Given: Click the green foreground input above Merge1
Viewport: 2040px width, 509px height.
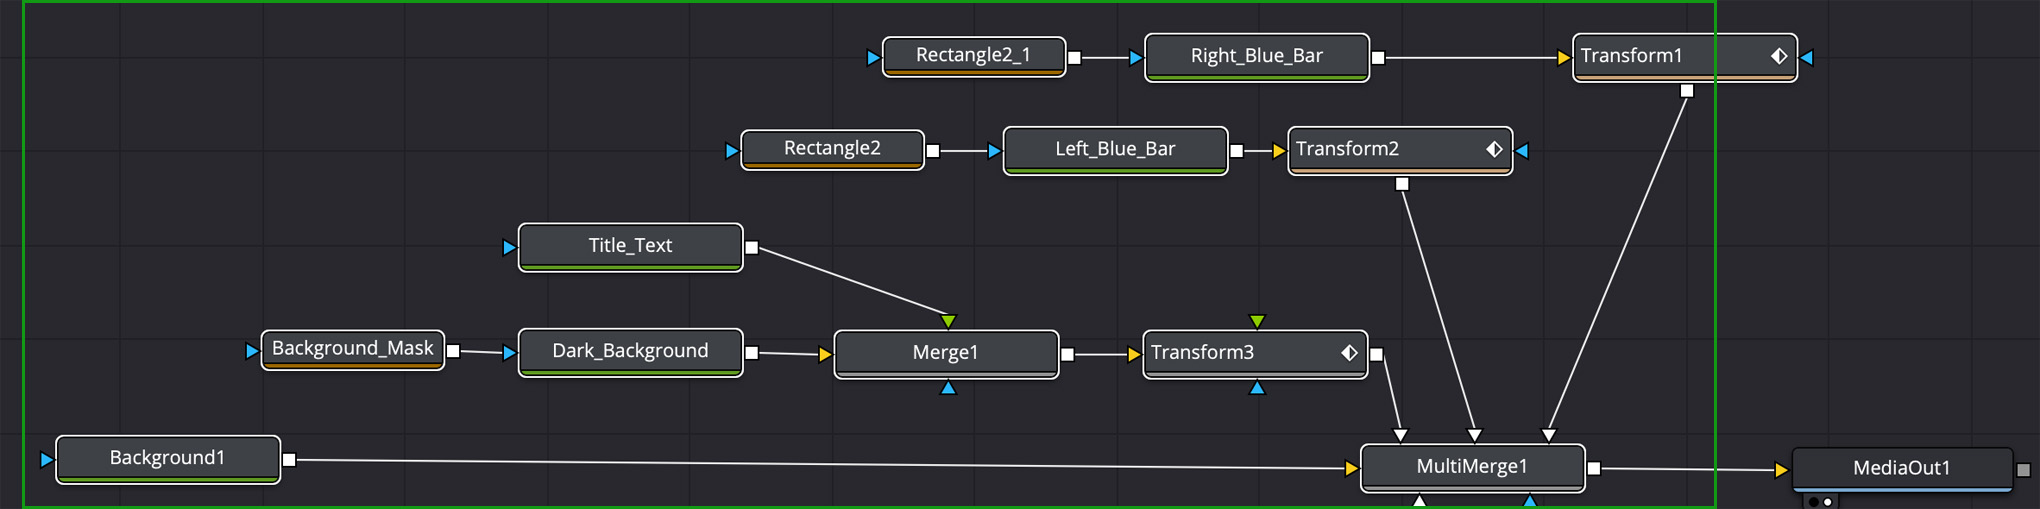Looking at the screenshot, I should click(948, 321).
